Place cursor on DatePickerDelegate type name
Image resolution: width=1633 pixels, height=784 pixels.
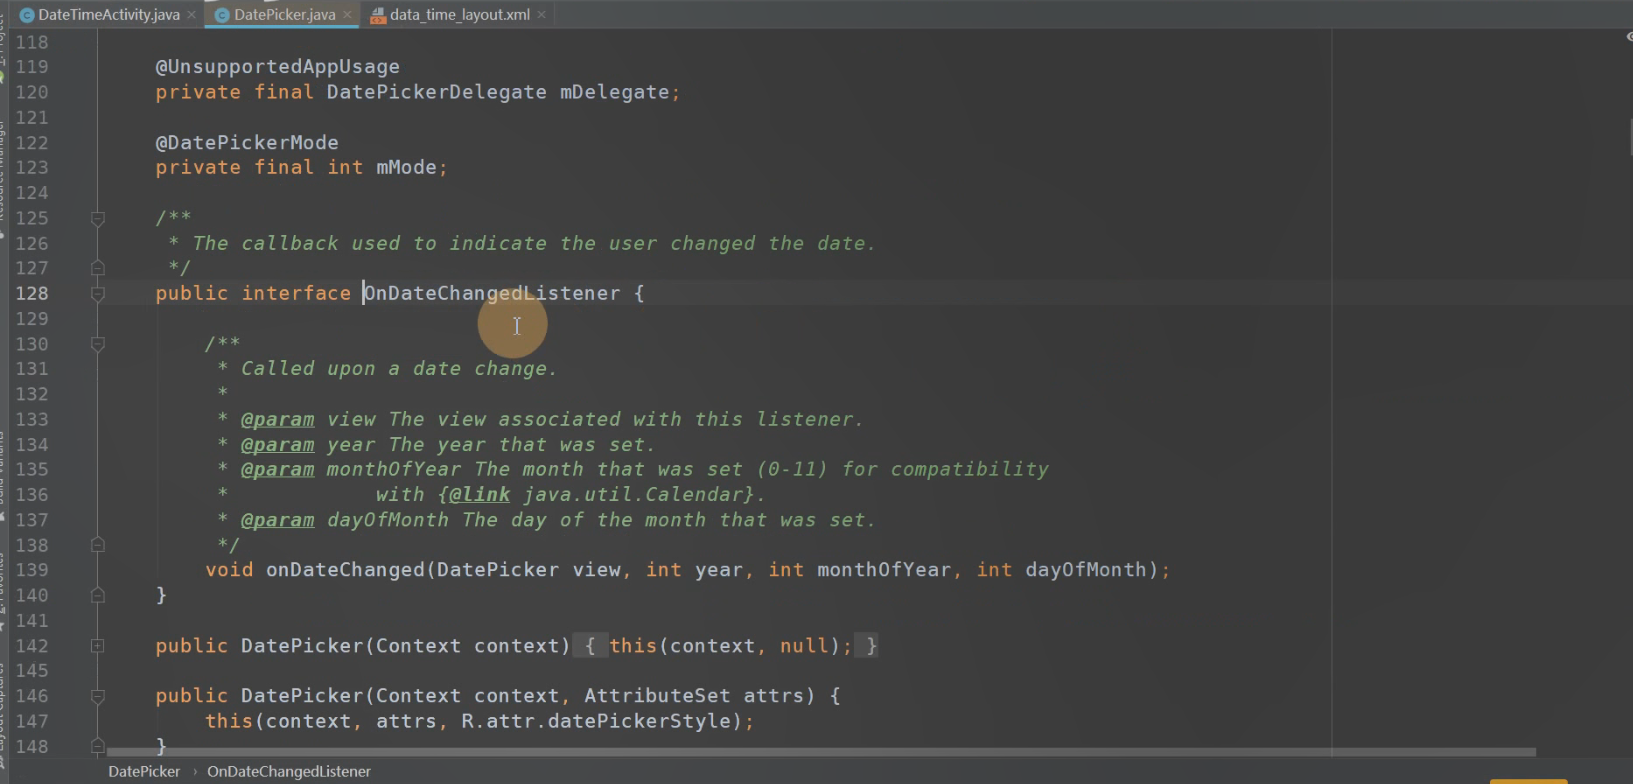tap(436, 92)
